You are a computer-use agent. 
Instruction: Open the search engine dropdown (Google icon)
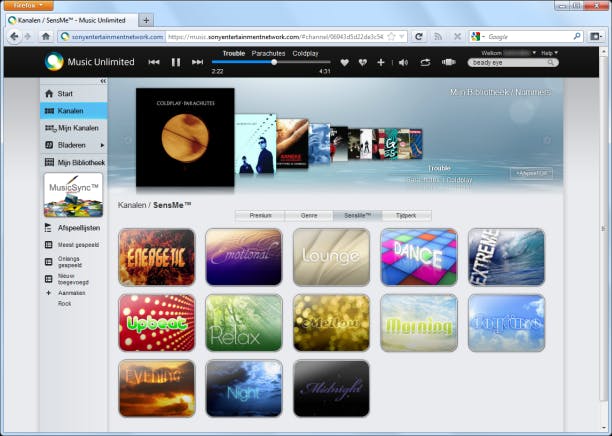(477, 37)
